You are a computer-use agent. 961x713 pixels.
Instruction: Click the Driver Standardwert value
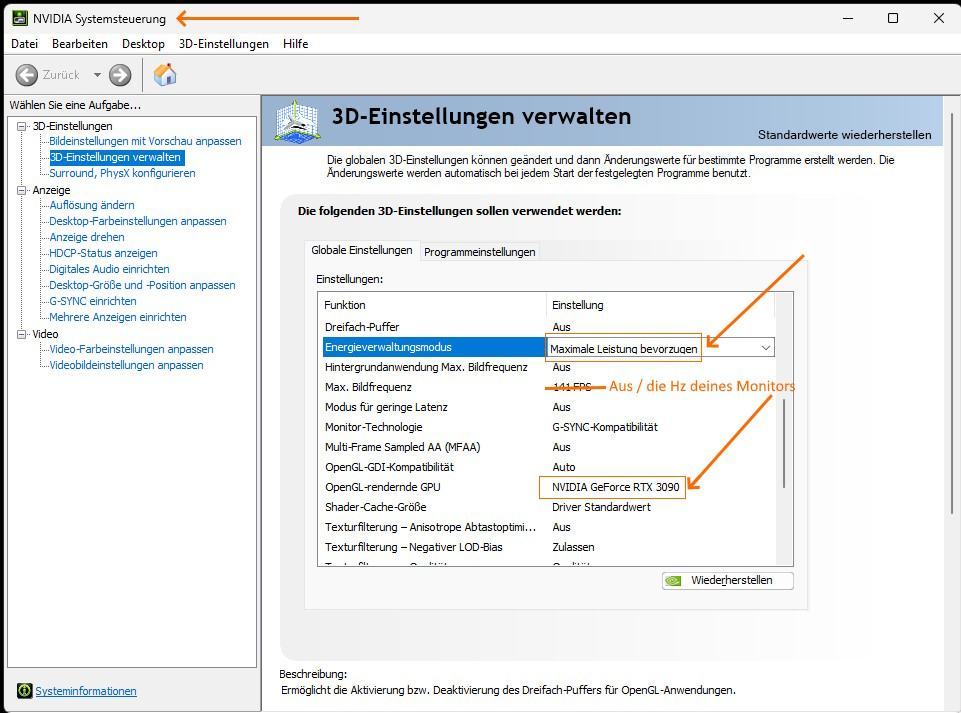(x=601, y=507)
